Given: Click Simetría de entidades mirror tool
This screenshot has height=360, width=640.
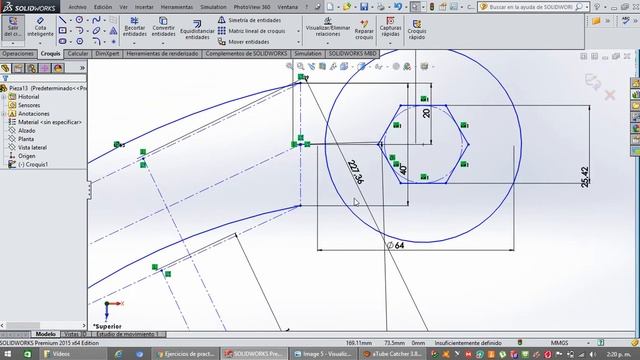Looking at the screenshot, I should pyautogui.click(x=249, y=20).
